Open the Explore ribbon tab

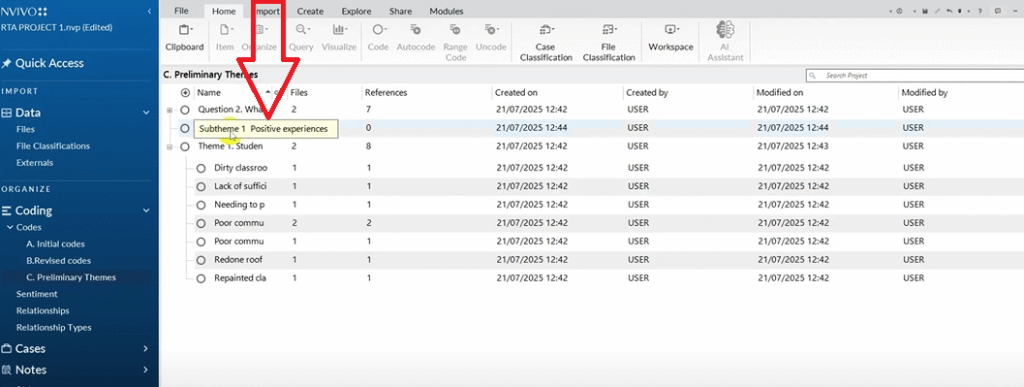(357, 11)
